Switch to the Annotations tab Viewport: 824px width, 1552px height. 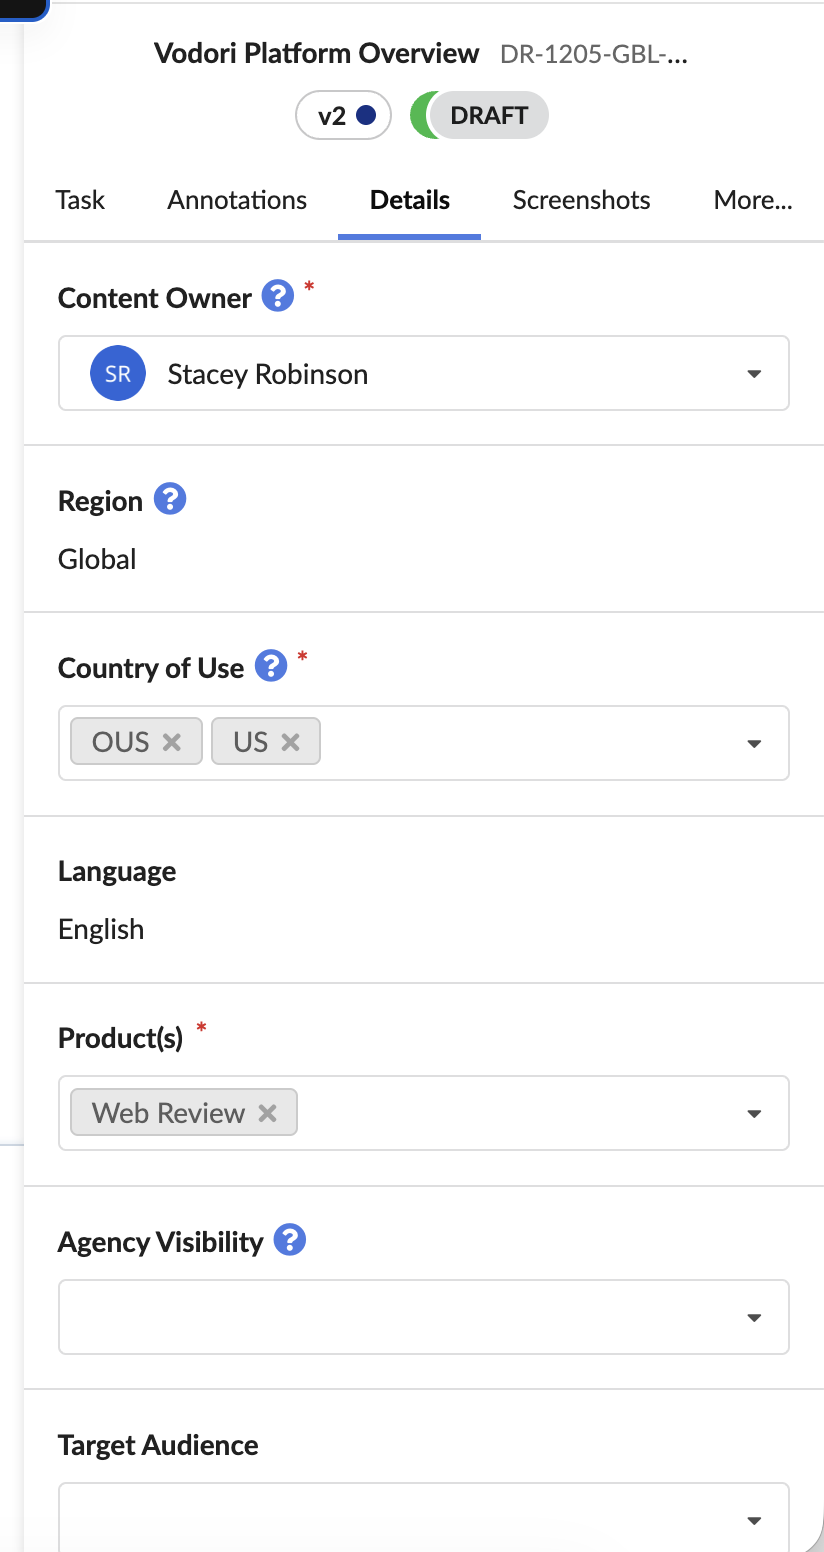point(237,200)
